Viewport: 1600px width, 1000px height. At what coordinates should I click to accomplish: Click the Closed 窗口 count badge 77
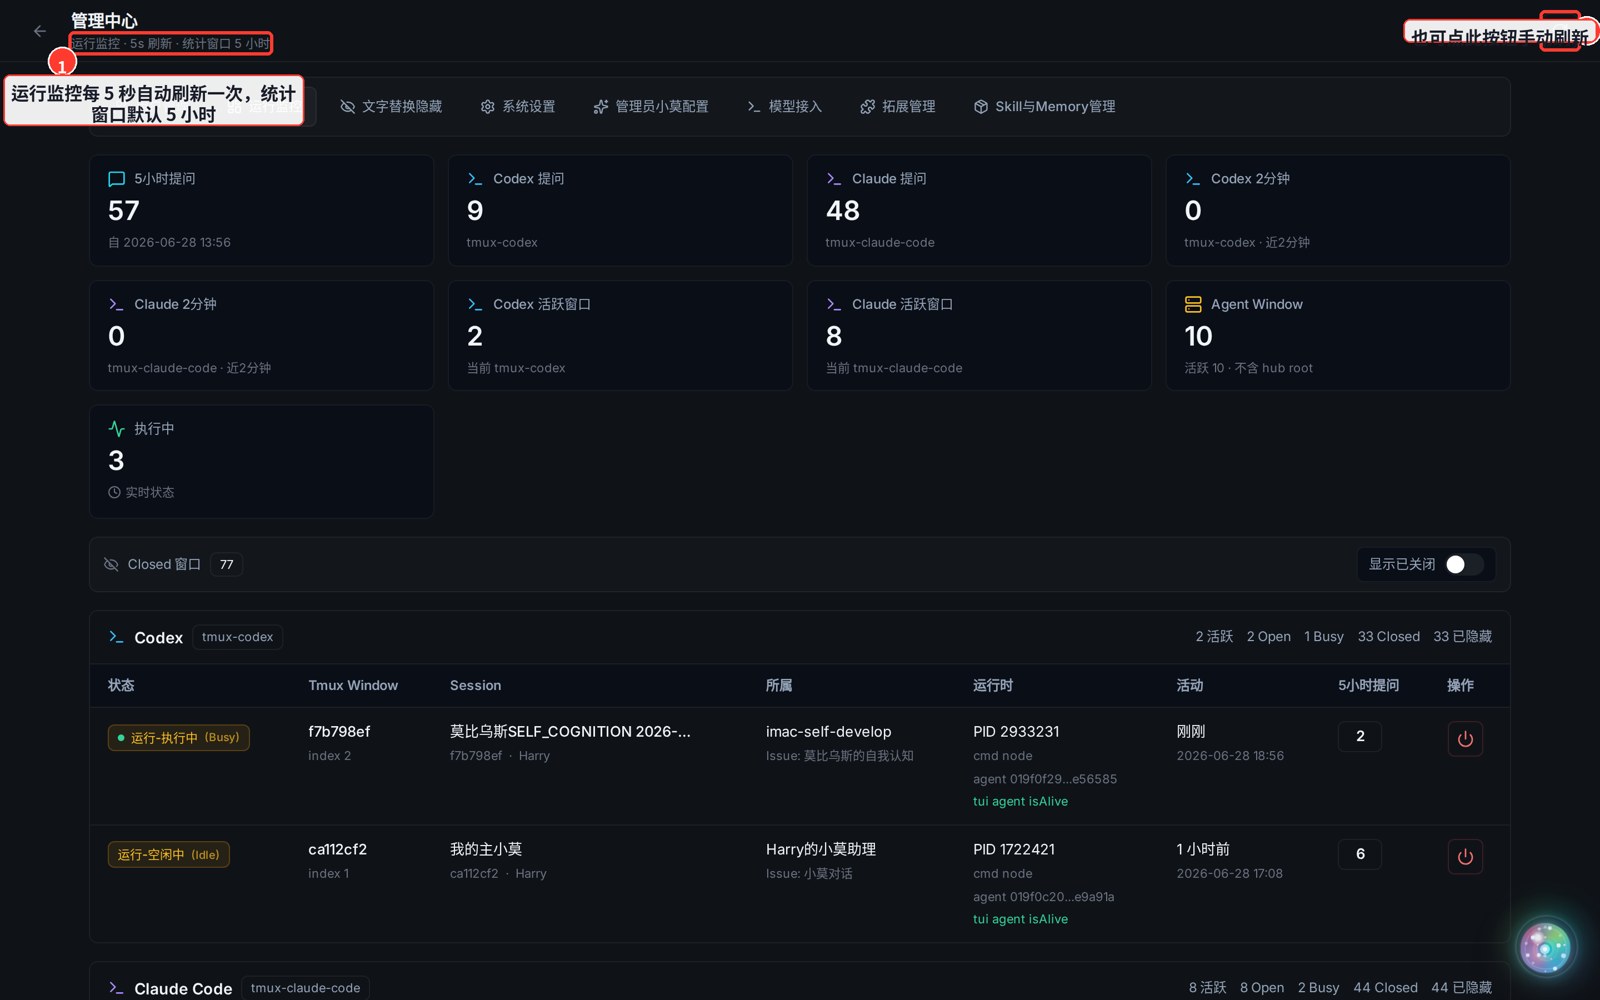[227, 565]
